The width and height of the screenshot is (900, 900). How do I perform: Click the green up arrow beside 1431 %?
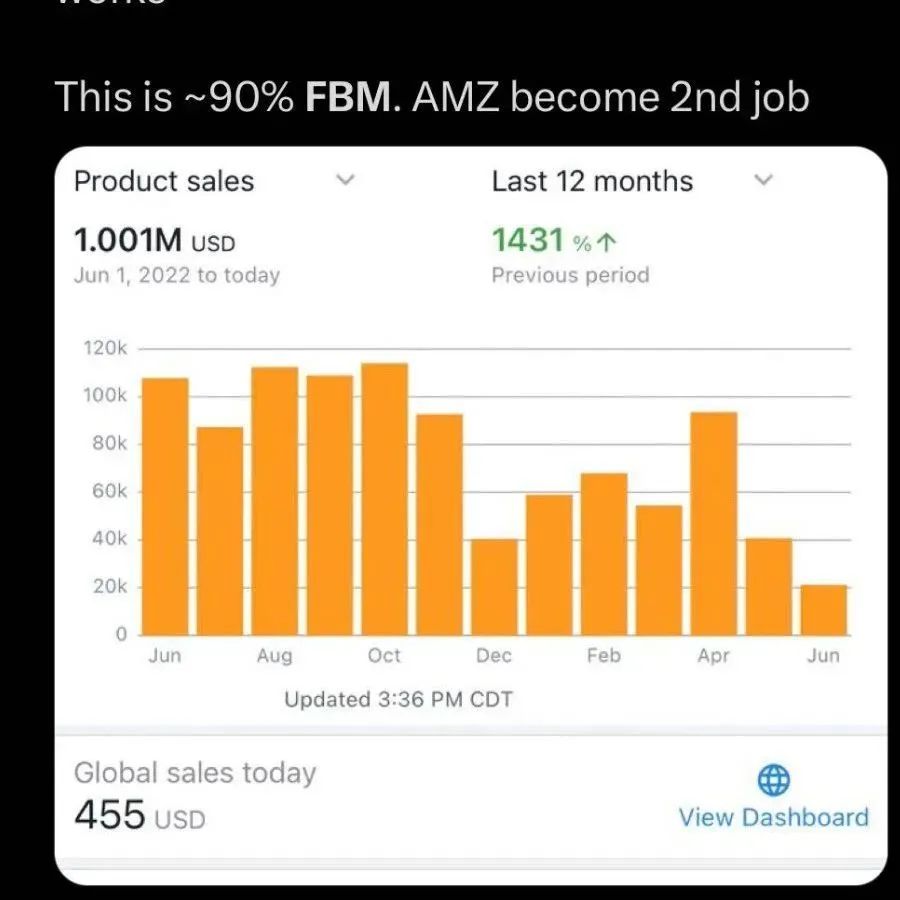coord(609,242)
